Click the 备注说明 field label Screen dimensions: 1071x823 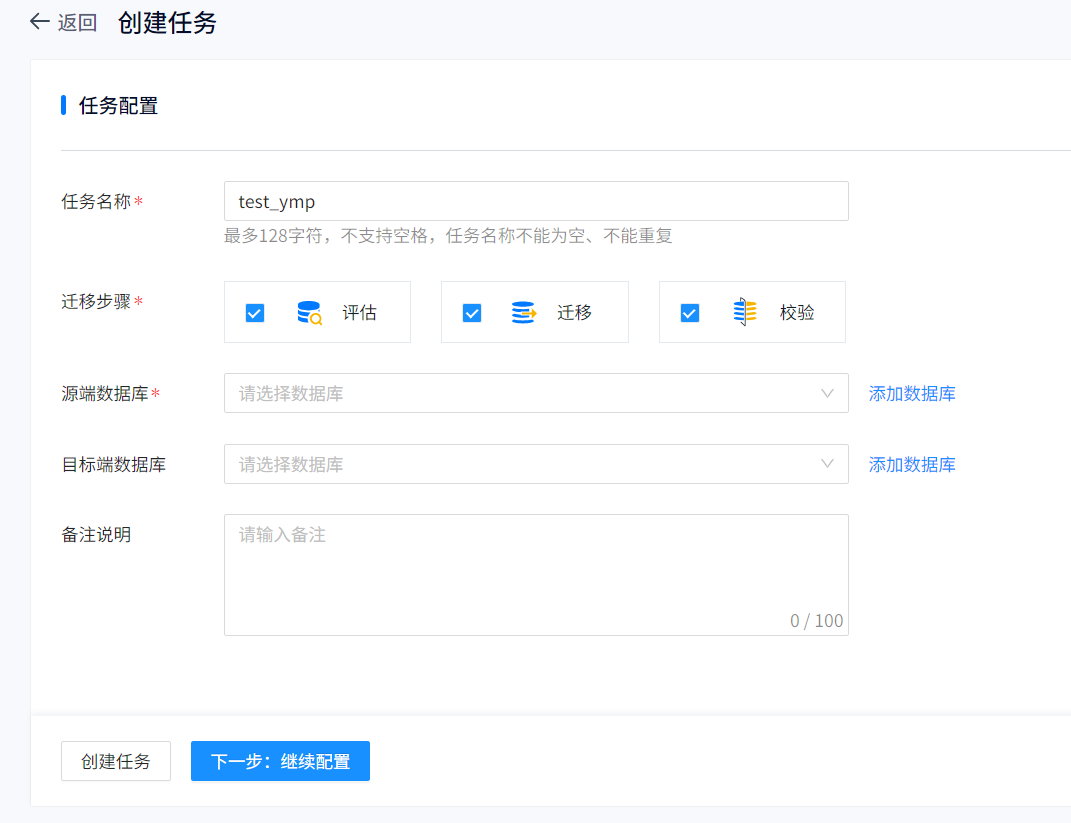pyautogui.click(x=96, y=535)
